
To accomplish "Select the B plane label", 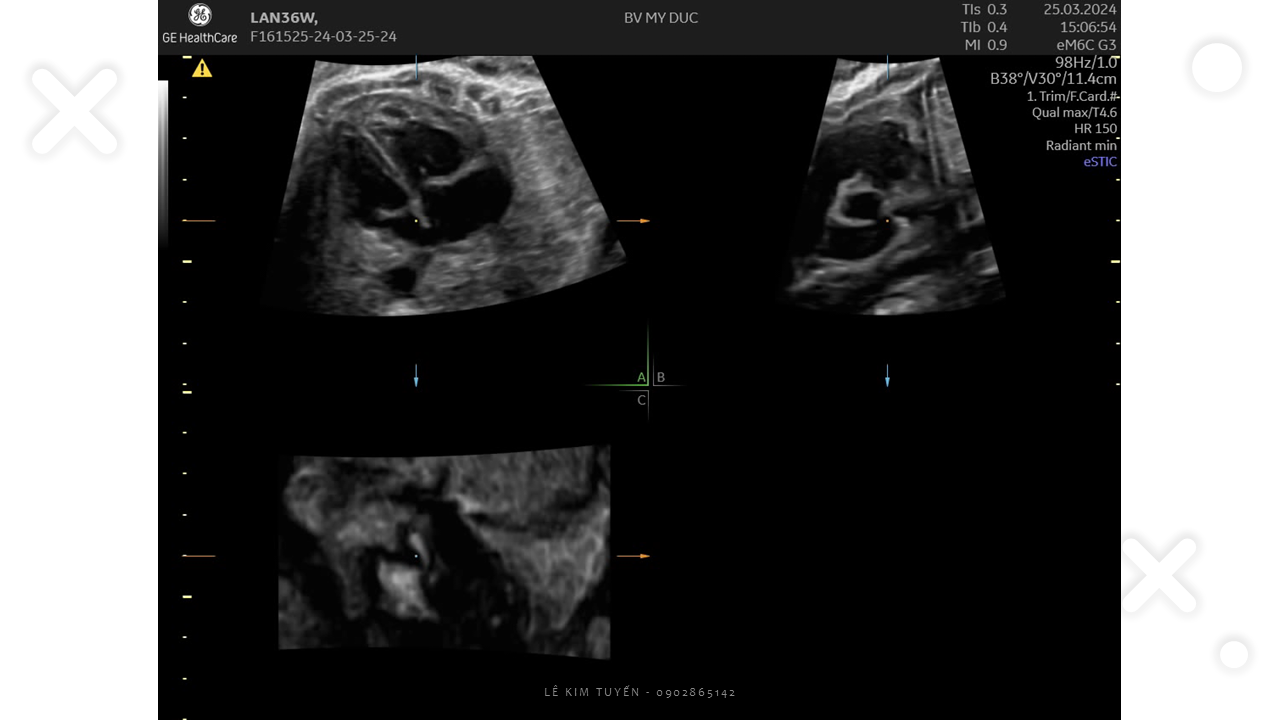I will [661, 377].
